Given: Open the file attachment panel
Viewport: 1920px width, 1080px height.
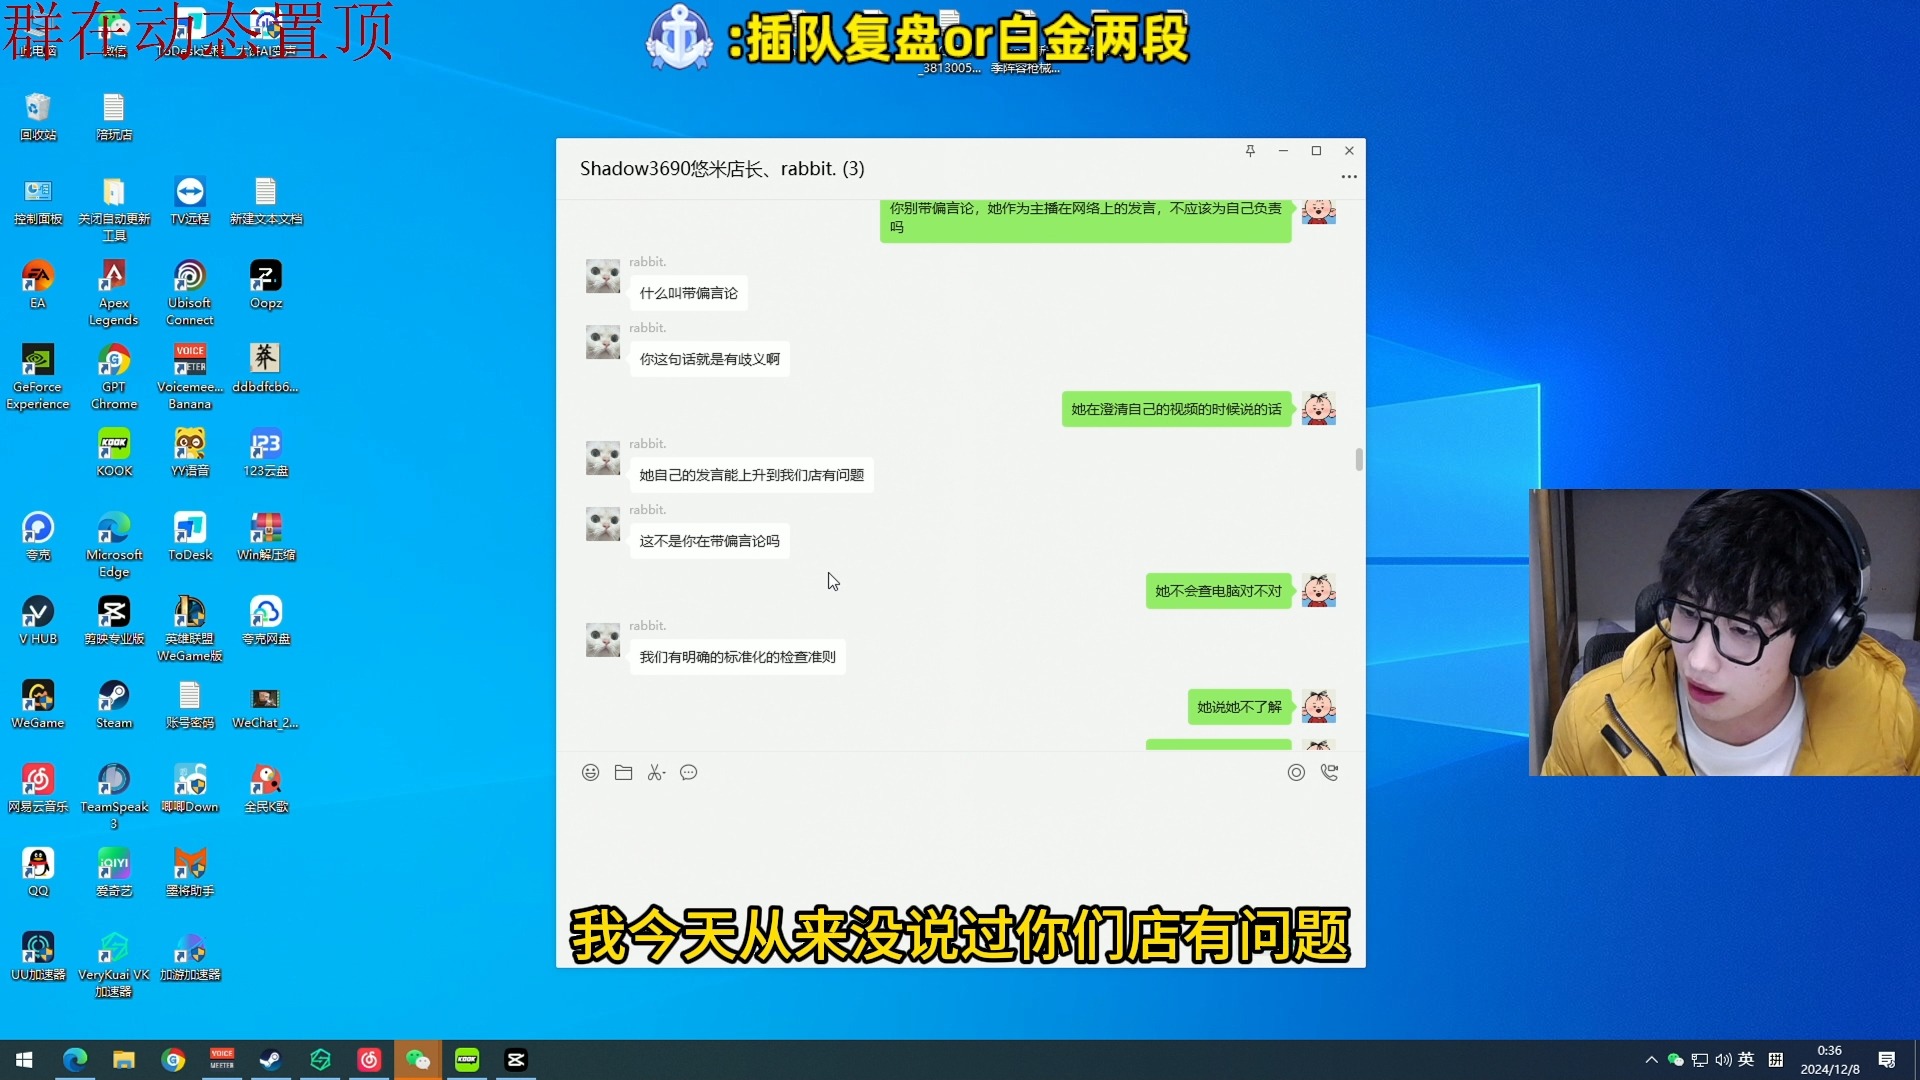Looking at the screenshot, I should click(x=622, y=773).
